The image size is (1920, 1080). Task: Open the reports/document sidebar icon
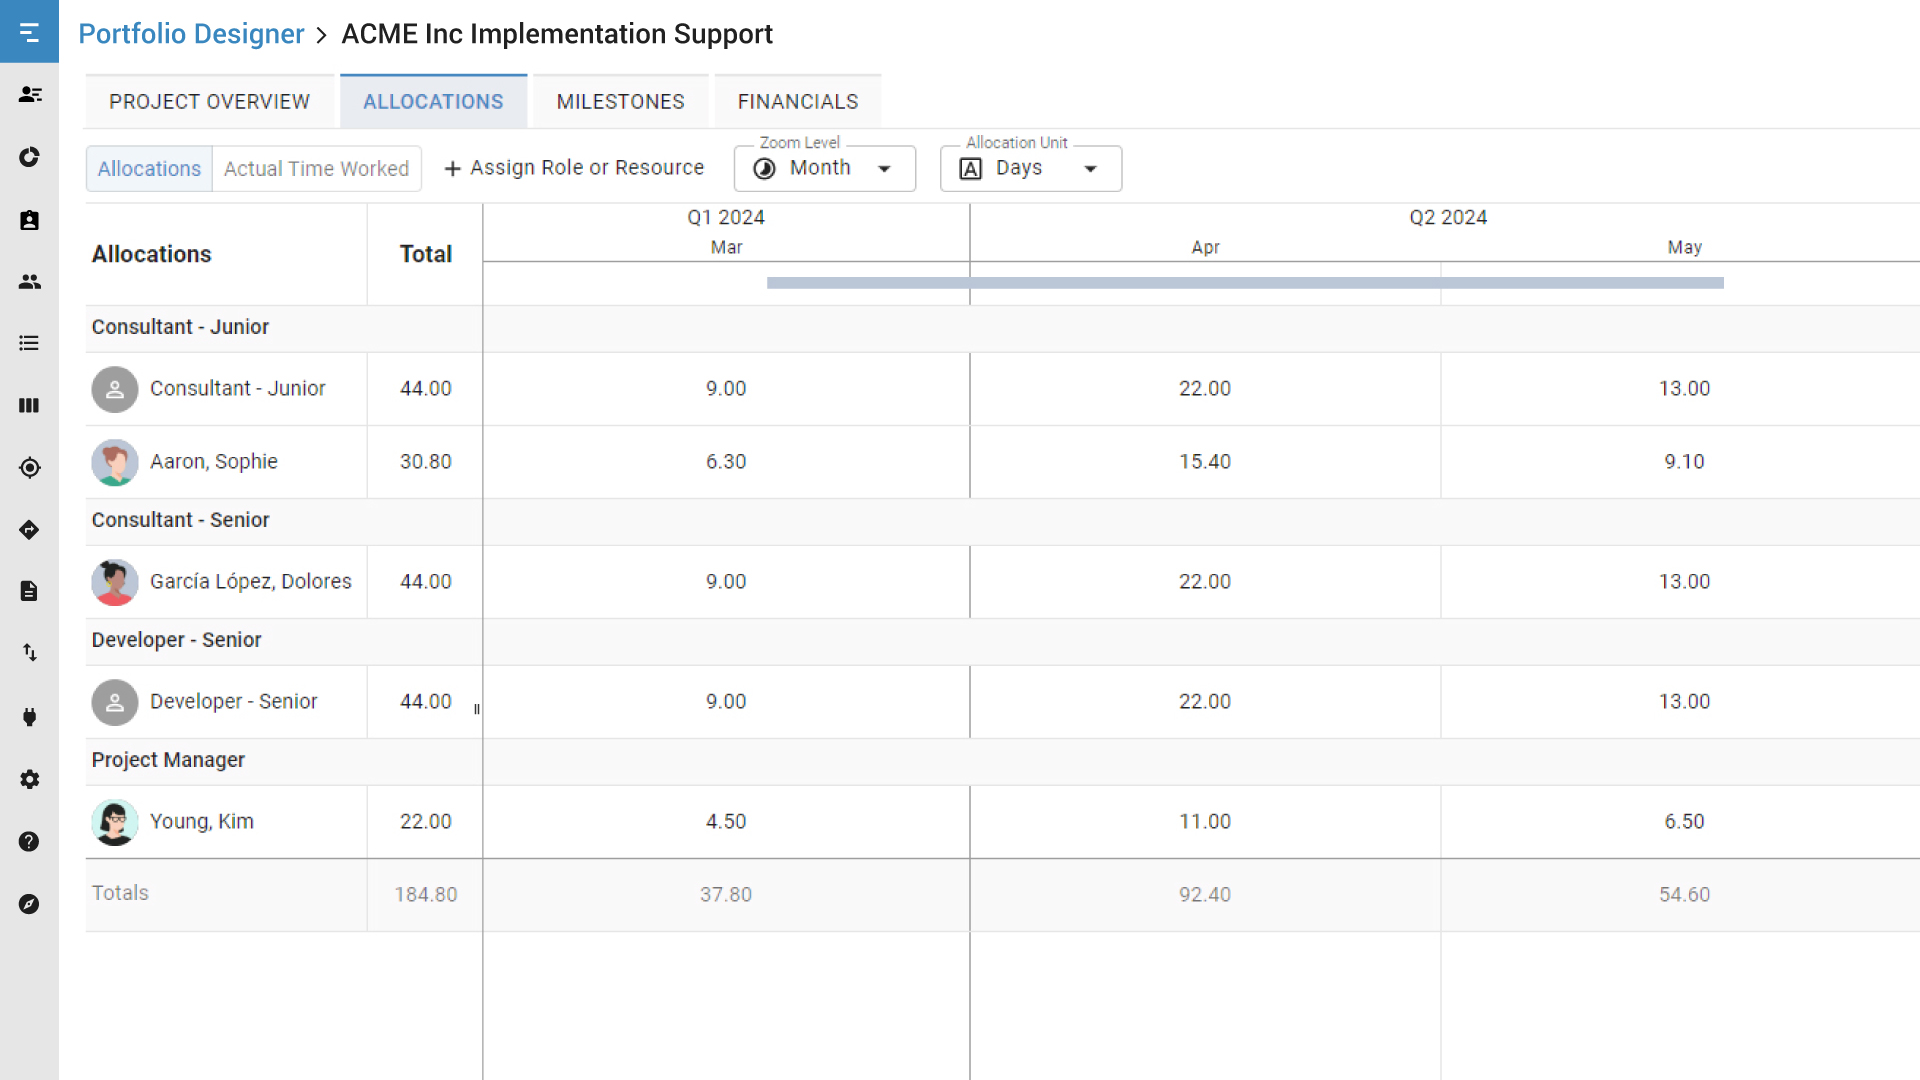tap(29, 591)
